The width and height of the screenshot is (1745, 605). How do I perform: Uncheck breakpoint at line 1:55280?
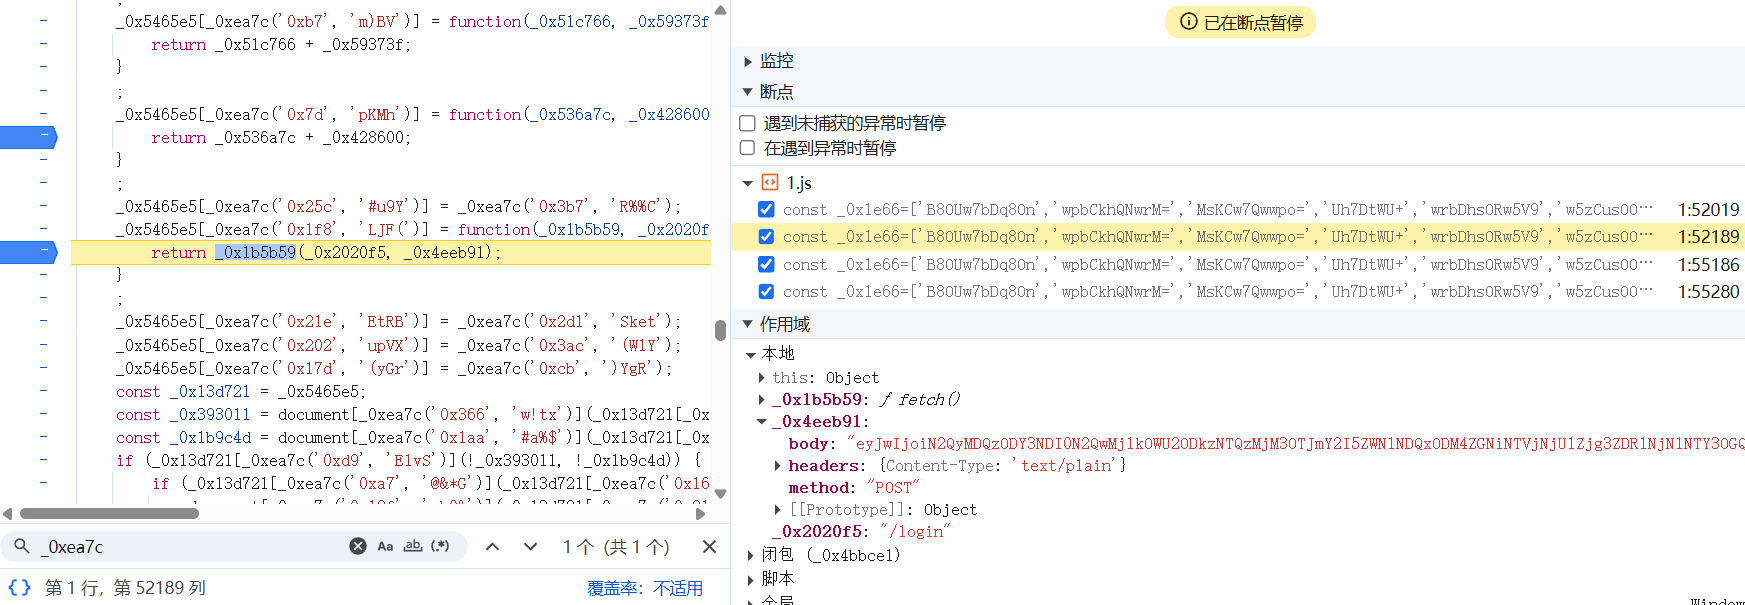coord(766,291)
